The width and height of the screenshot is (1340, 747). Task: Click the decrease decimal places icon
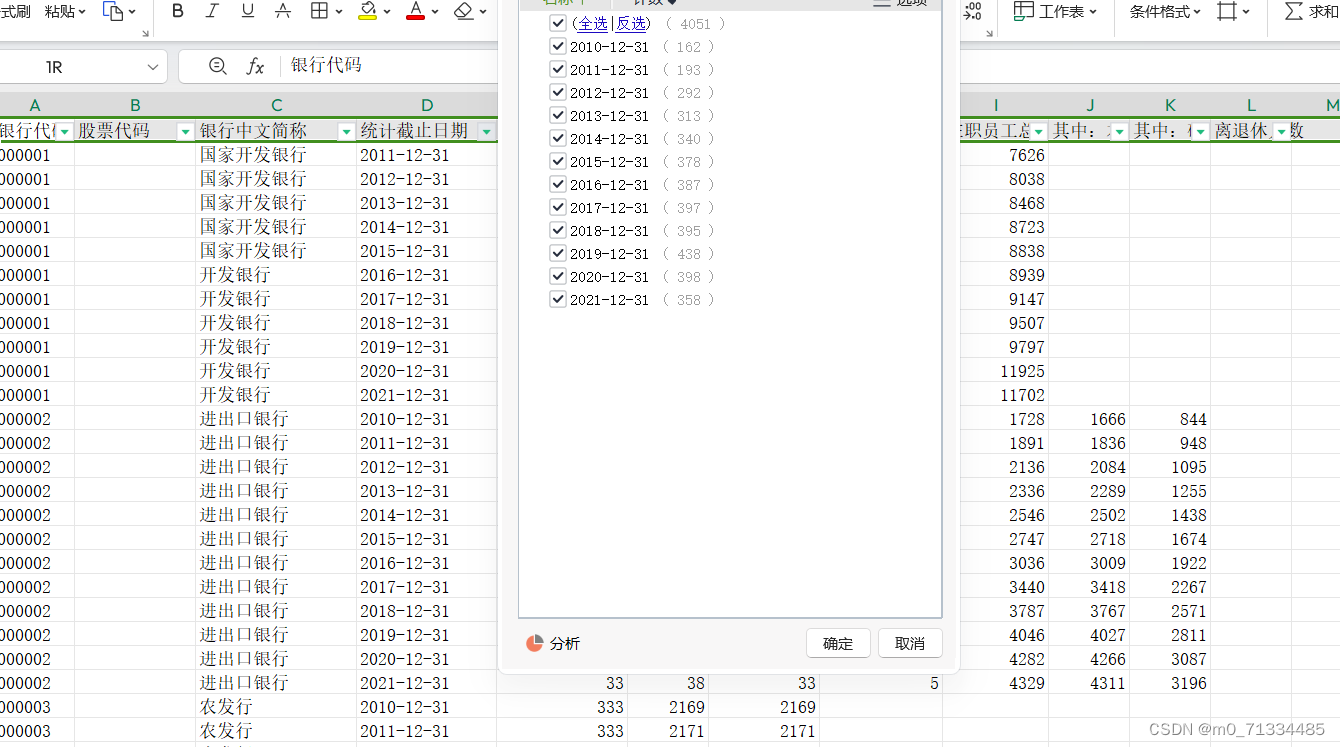point(972,11)
